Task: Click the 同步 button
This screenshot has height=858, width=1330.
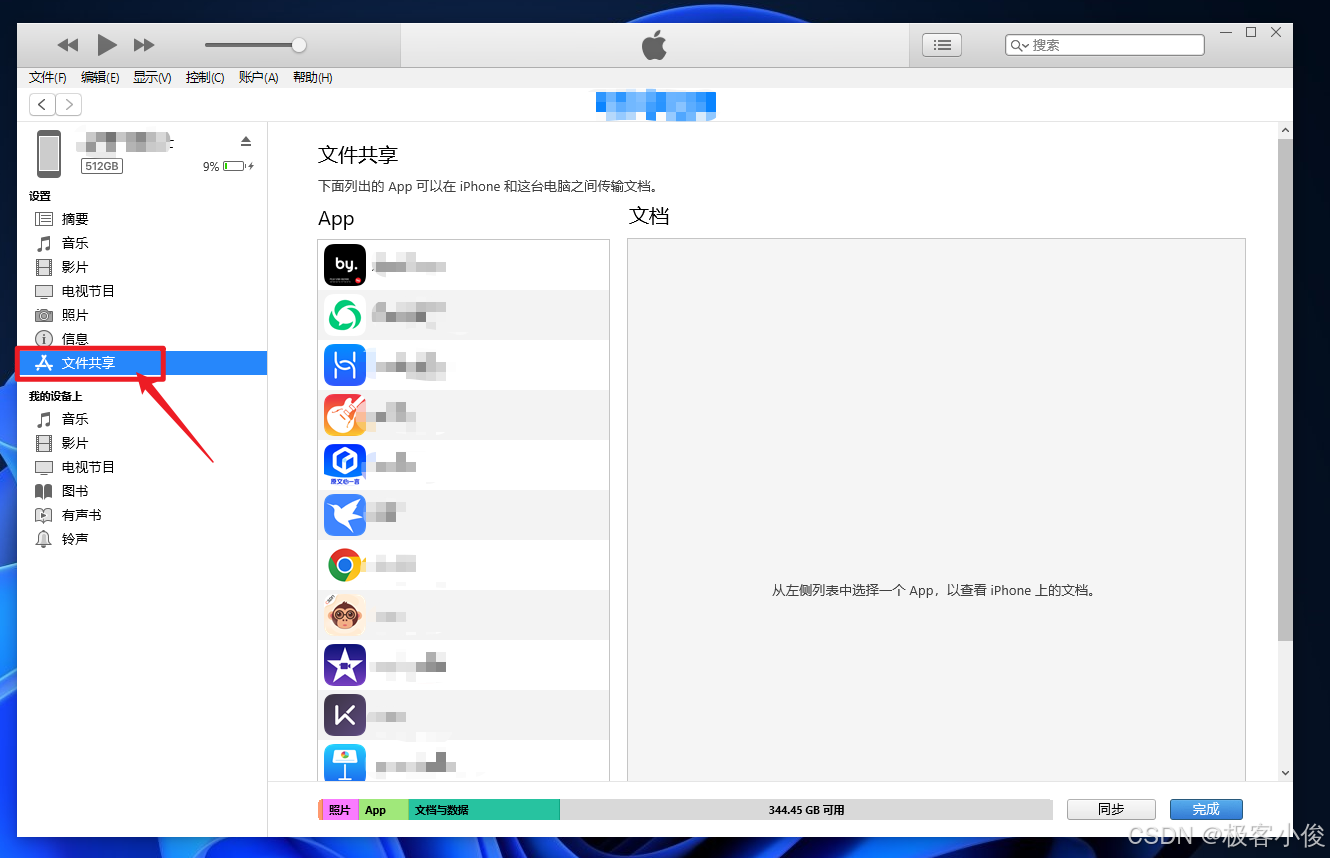Action: (1111, 809)
